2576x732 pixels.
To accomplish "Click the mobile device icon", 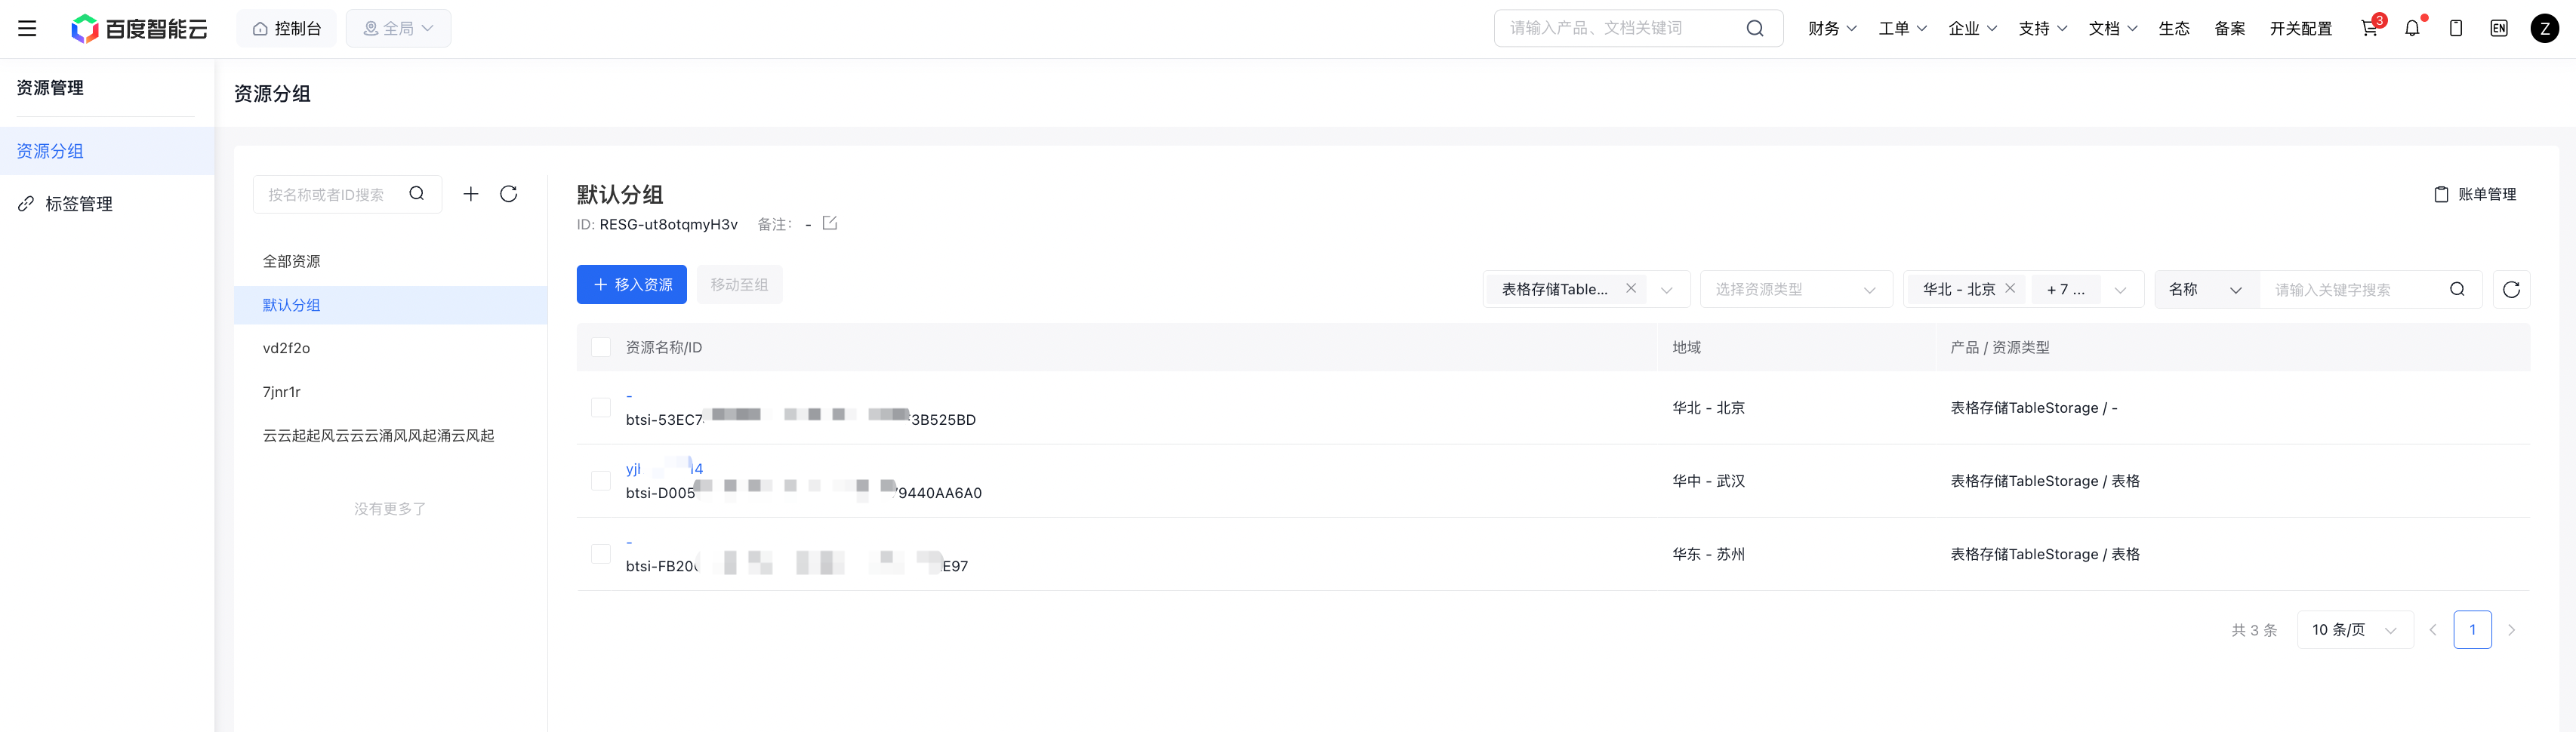I will 2455,29.
